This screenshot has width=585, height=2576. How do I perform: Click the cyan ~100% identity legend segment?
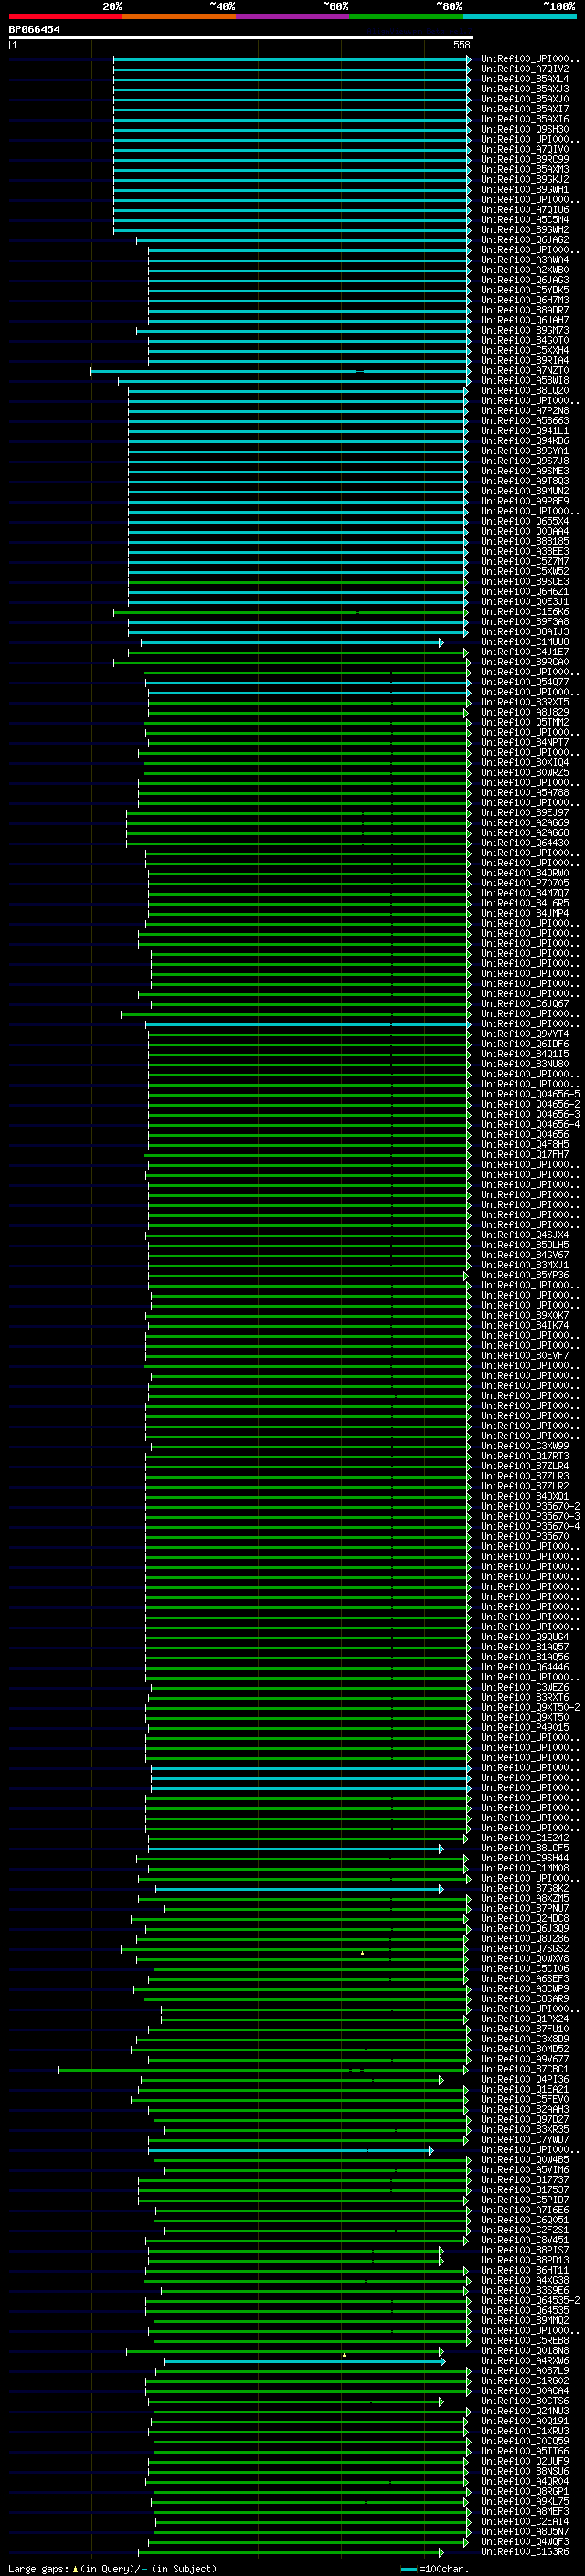519,16
